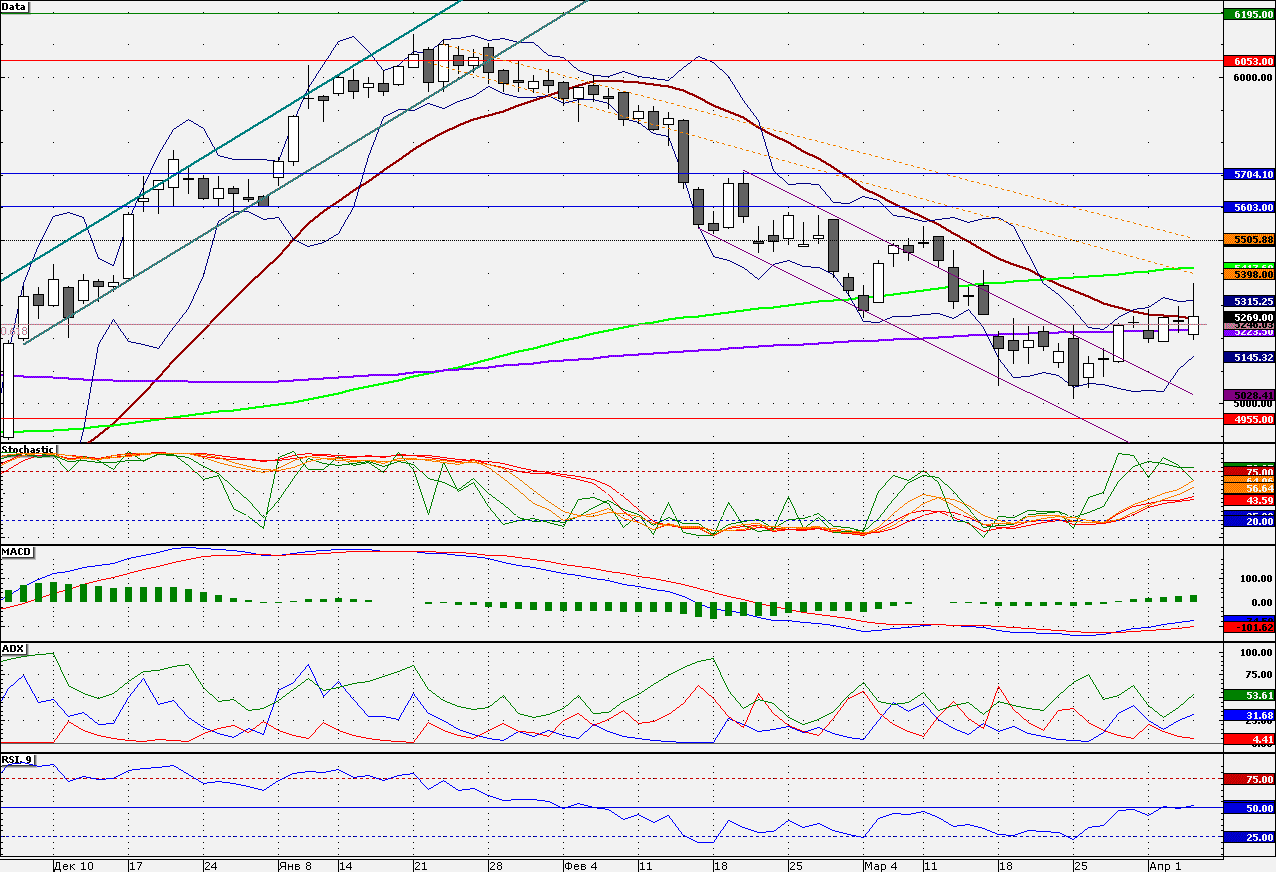Click the Stochastic 75.00 level label

pos(1248,472)
